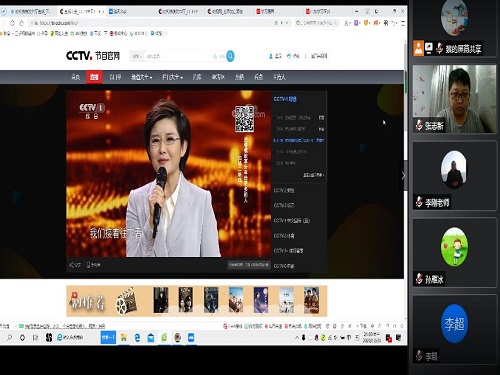Viewport: 500px width, 375px height.
Task: Select 李超's blue avatar circle
Action: (x=454, y=324)
